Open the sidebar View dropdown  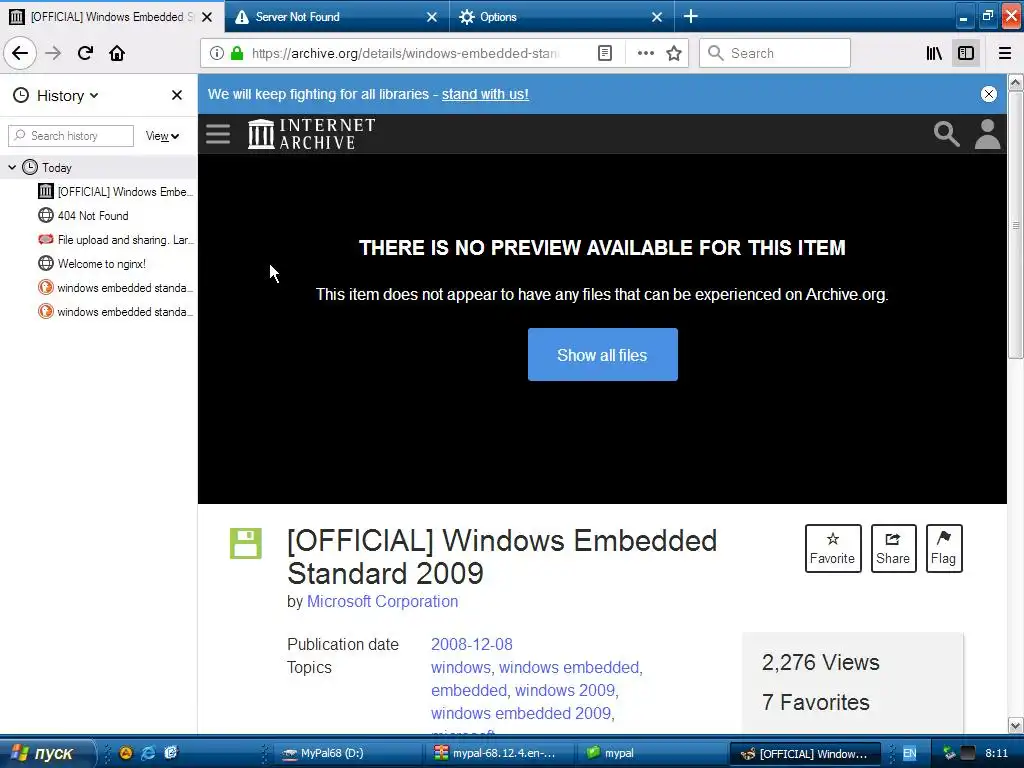click(x=162, y=136)
